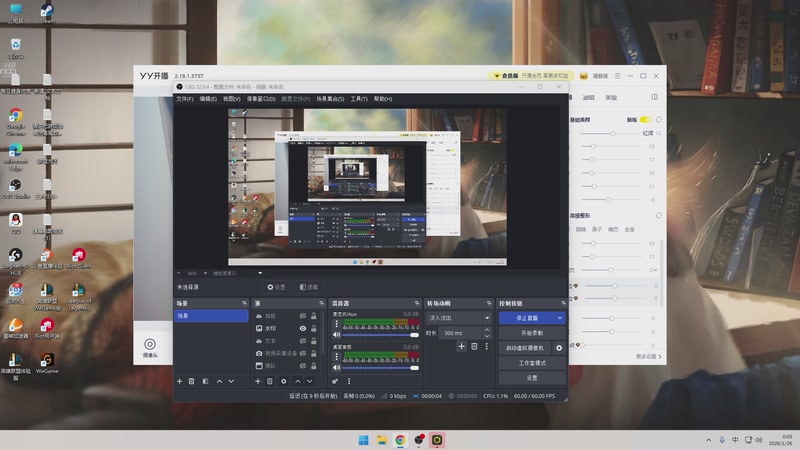Decrease transition duration stepper arrow

coord(487,336)
